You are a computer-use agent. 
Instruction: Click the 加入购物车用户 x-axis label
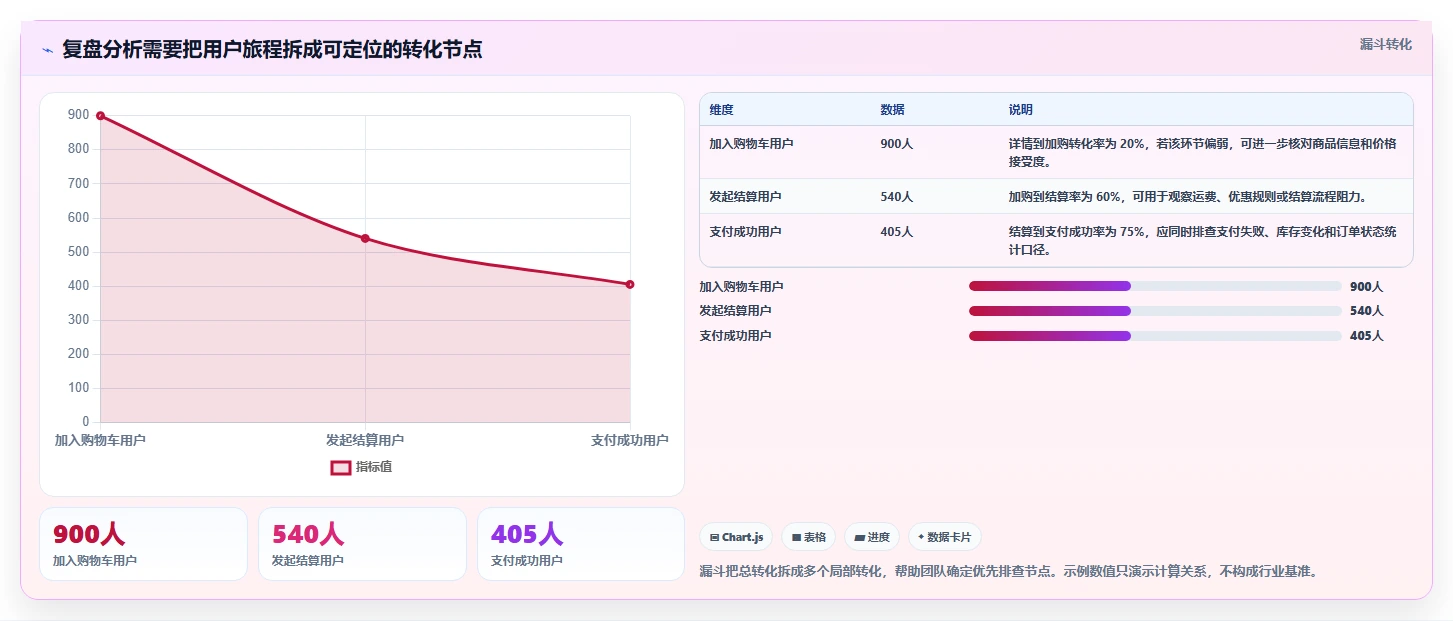[x=100, y=440]
